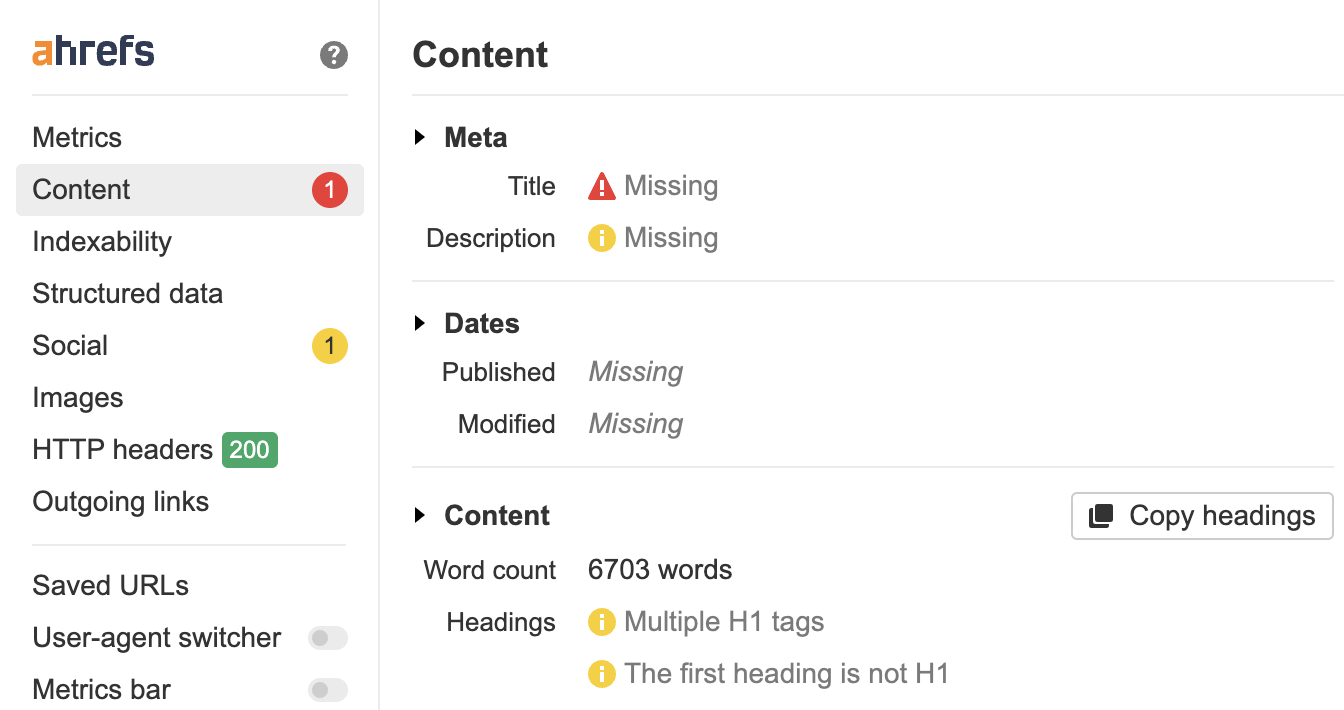1344x710 pixels.
Task: Collapse the Dates section
Action: point(419,323)
